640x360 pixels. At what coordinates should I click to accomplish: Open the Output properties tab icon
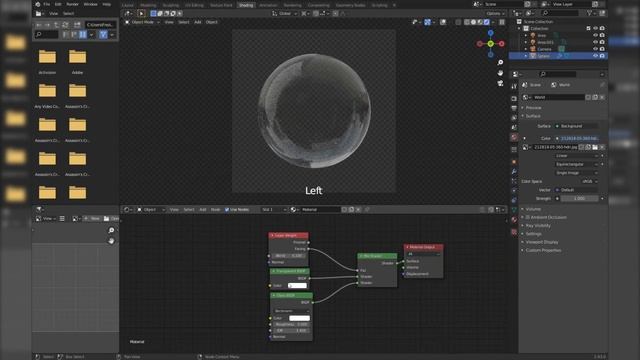point(514,108)
